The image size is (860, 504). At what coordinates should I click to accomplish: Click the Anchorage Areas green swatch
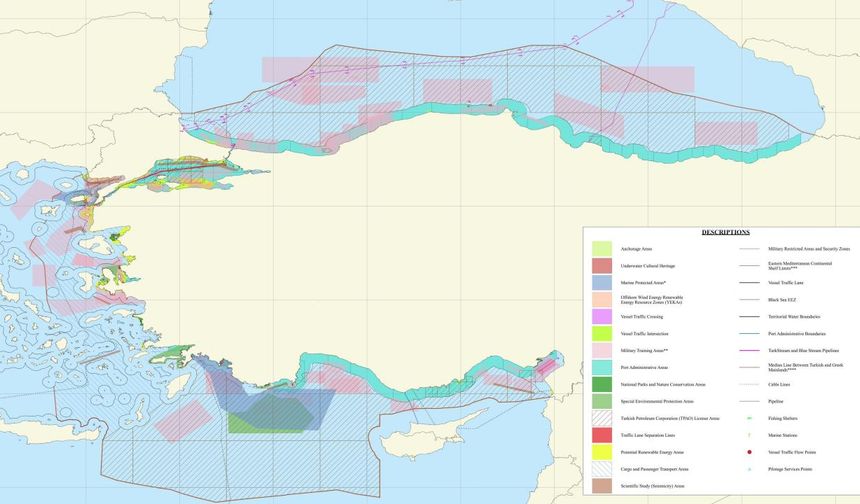tap(602, 248)
